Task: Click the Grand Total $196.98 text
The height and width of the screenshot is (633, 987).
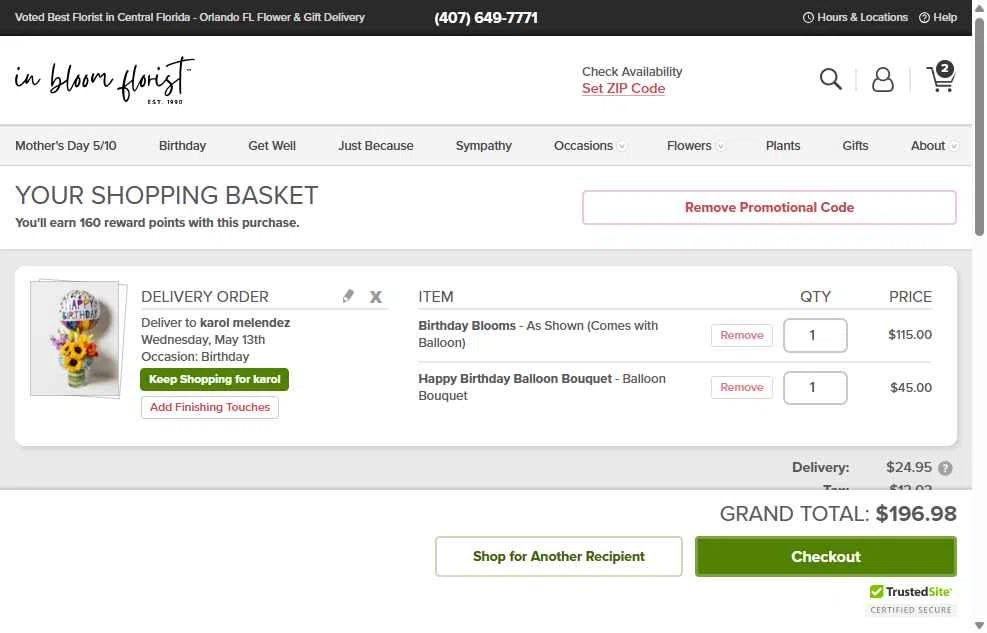Action: coord(838,514)
